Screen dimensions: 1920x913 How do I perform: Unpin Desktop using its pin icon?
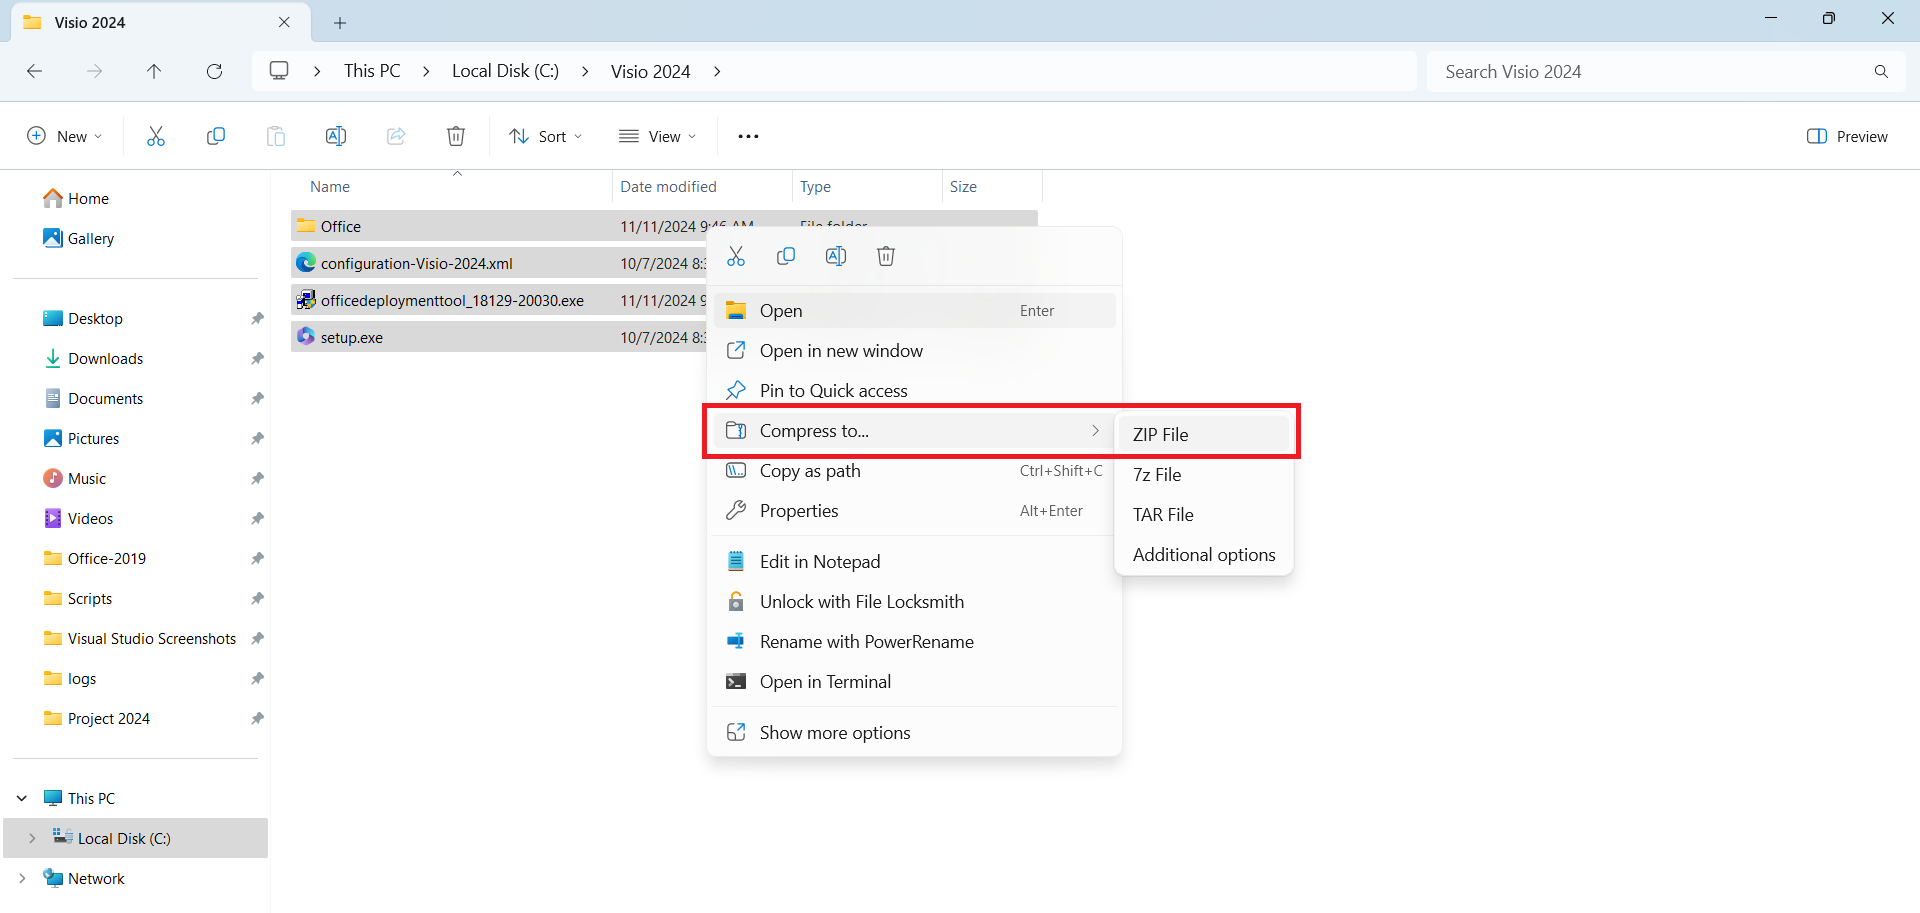pos(257,318)
